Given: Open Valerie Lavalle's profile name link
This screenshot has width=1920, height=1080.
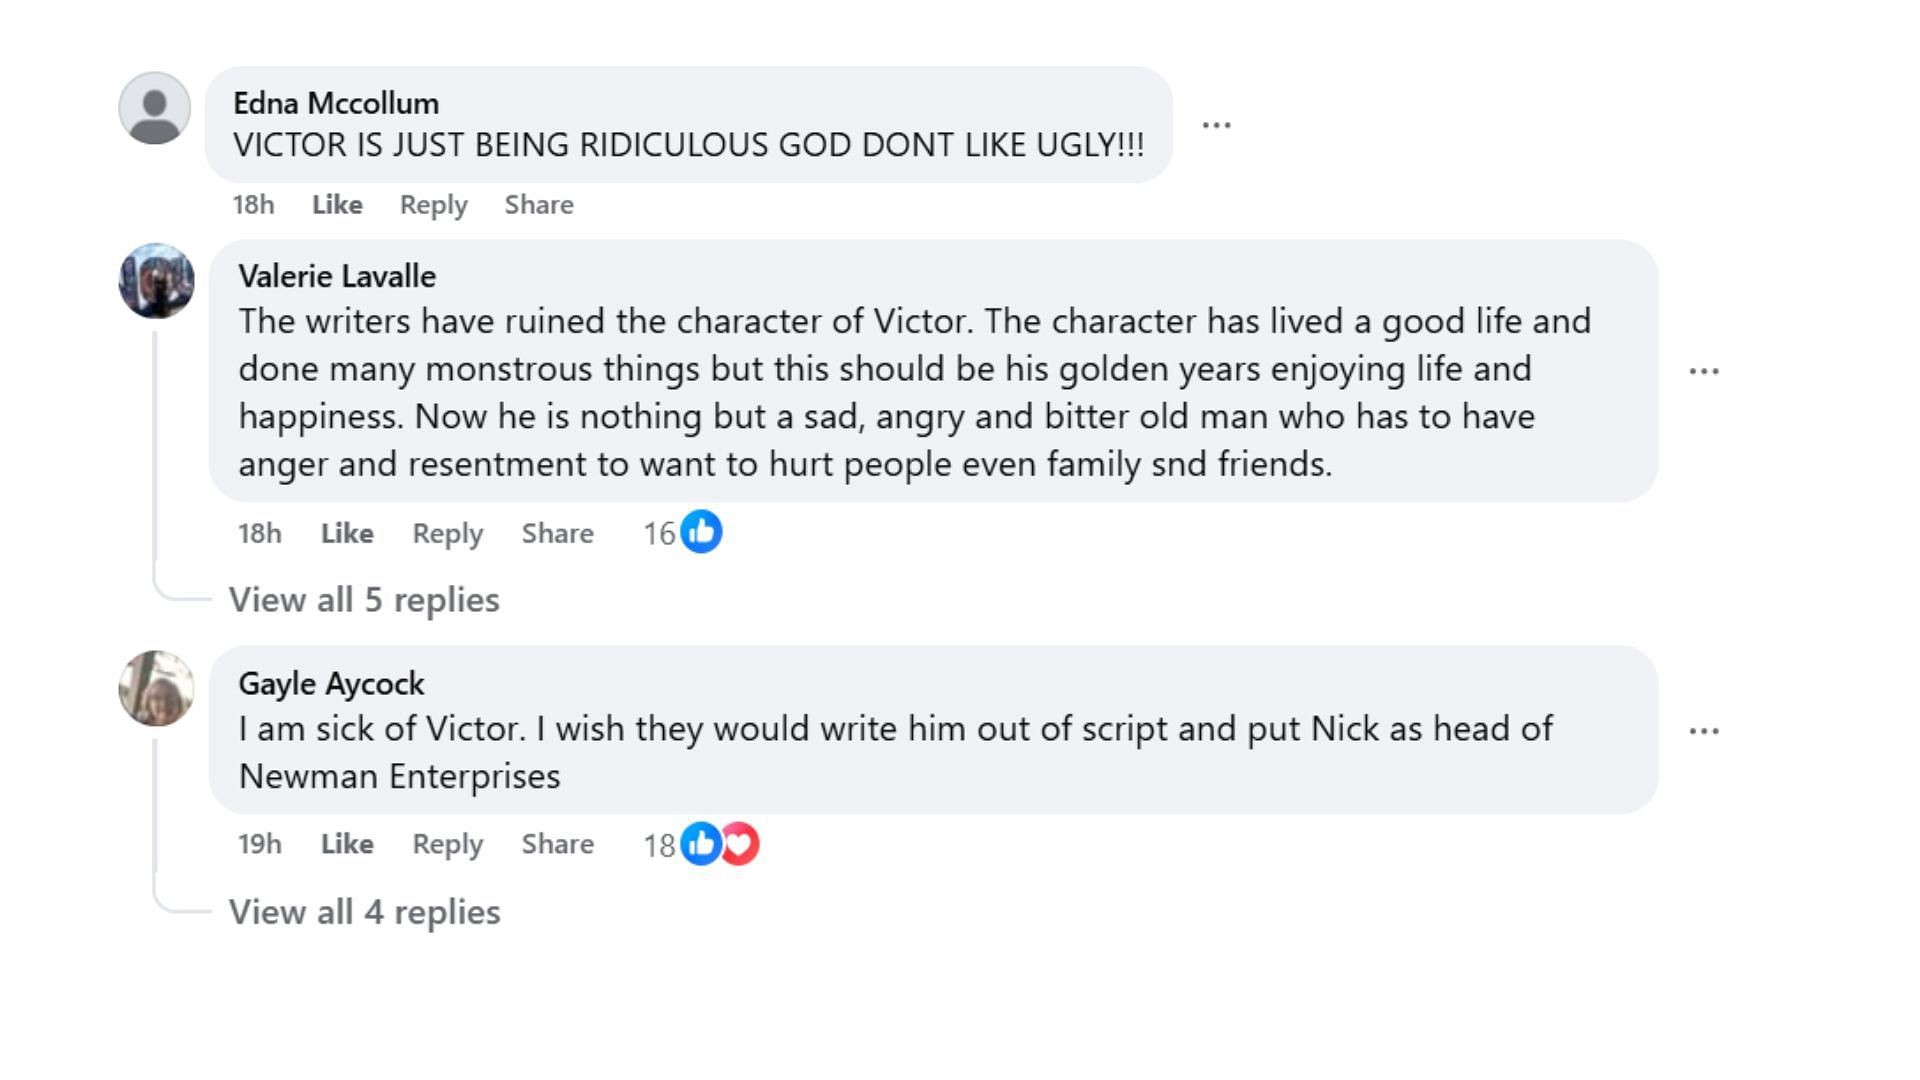Looking at the screenshot, I should tap(337, 276).
